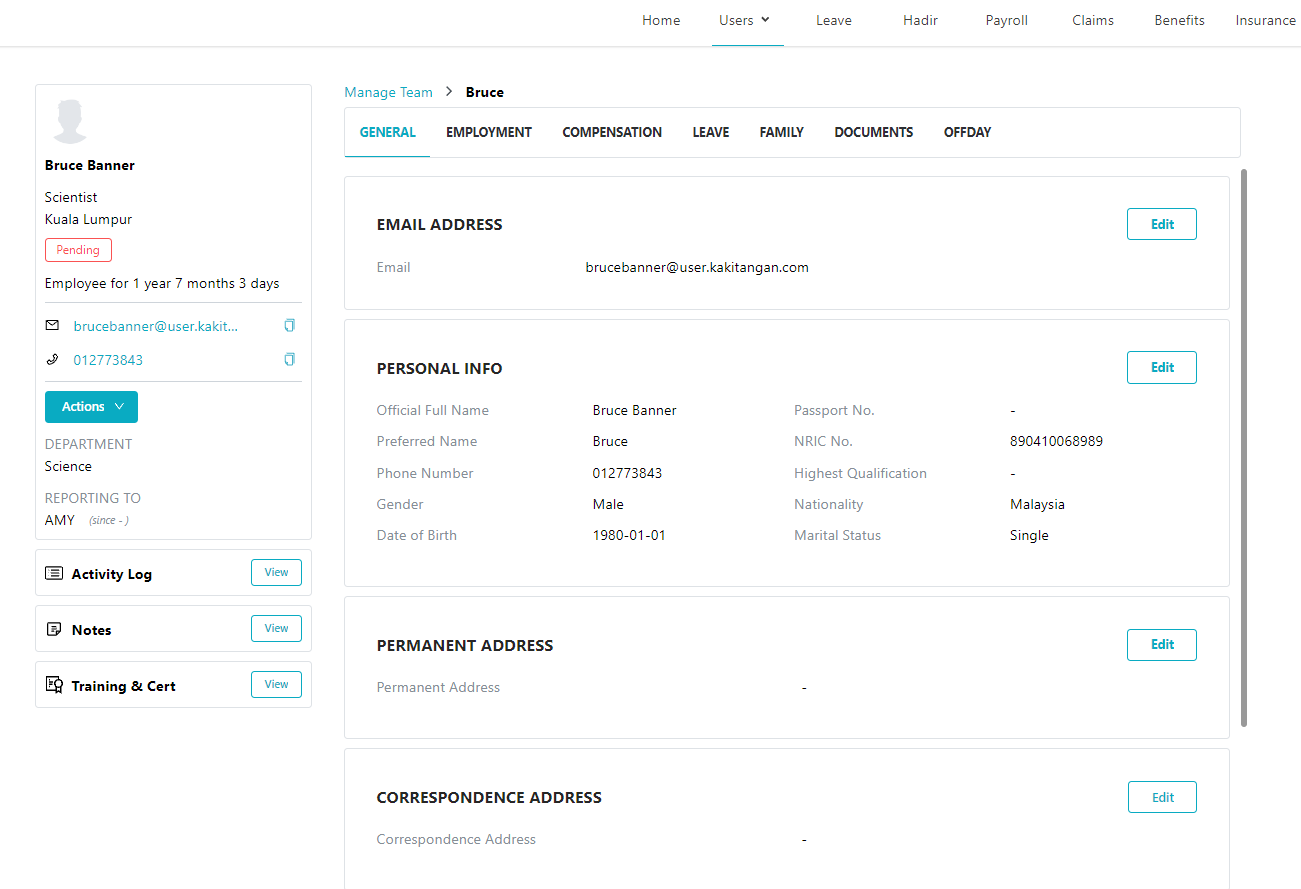This screenshot has height=889, width=1301.
Task: Click the Preferred Name value Bruce
Action: pyautogui.click(x=610, y=441)
